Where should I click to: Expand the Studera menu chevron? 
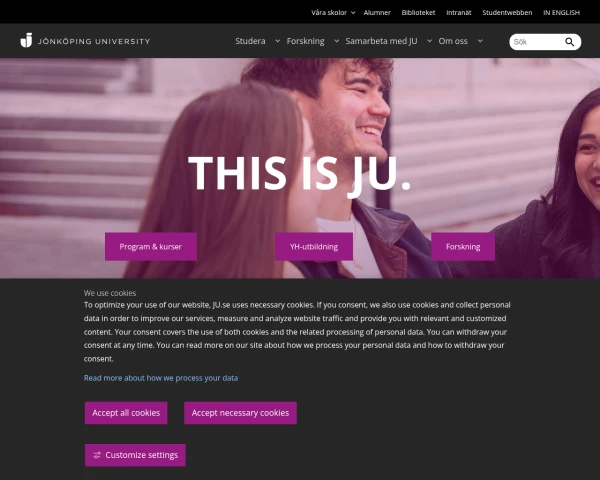277,41
